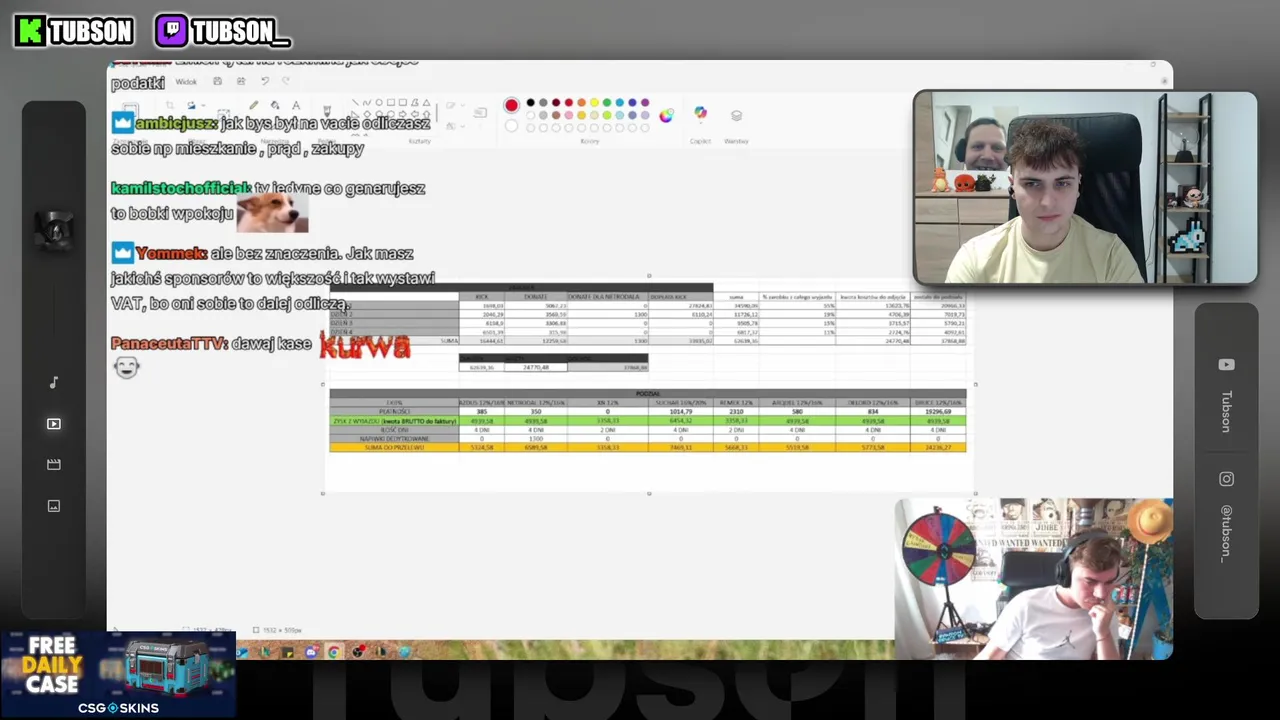Open the Copilot button in Paint
The width and height of the screenshot is (1280, 720).
[700, 114]
